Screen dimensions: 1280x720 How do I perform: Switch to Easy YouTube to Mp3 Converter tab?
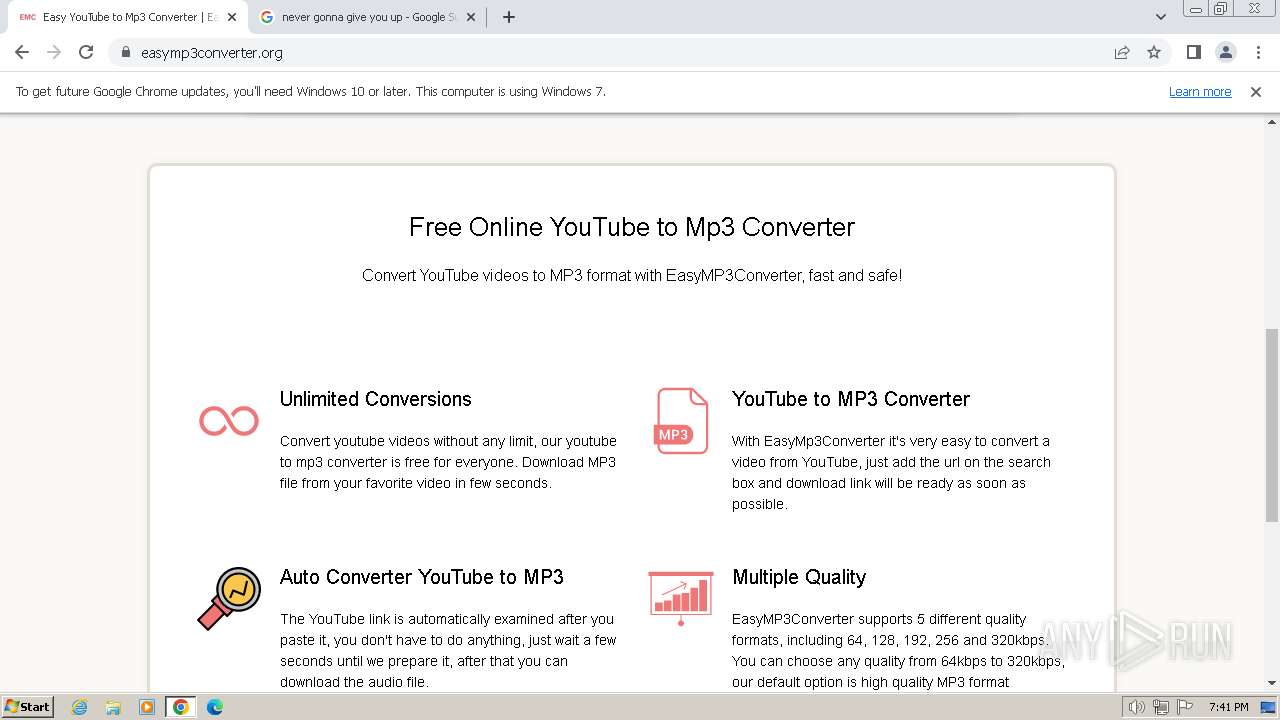(x=128, y=17)
